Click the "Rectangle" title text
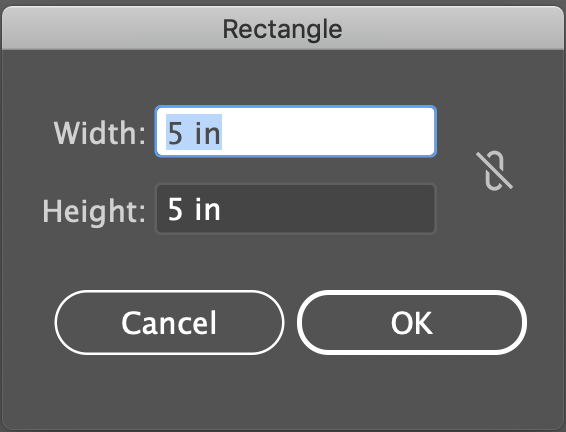Viewport: 566px width, 432px height. point(282,29)
